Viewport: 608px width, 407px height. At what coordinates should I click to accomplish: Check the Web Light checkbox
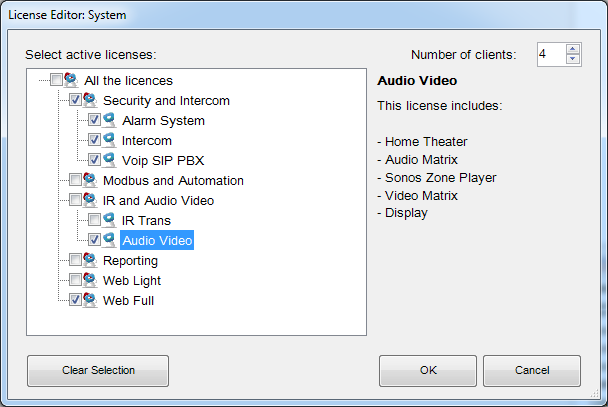click(x=75, y=280)
